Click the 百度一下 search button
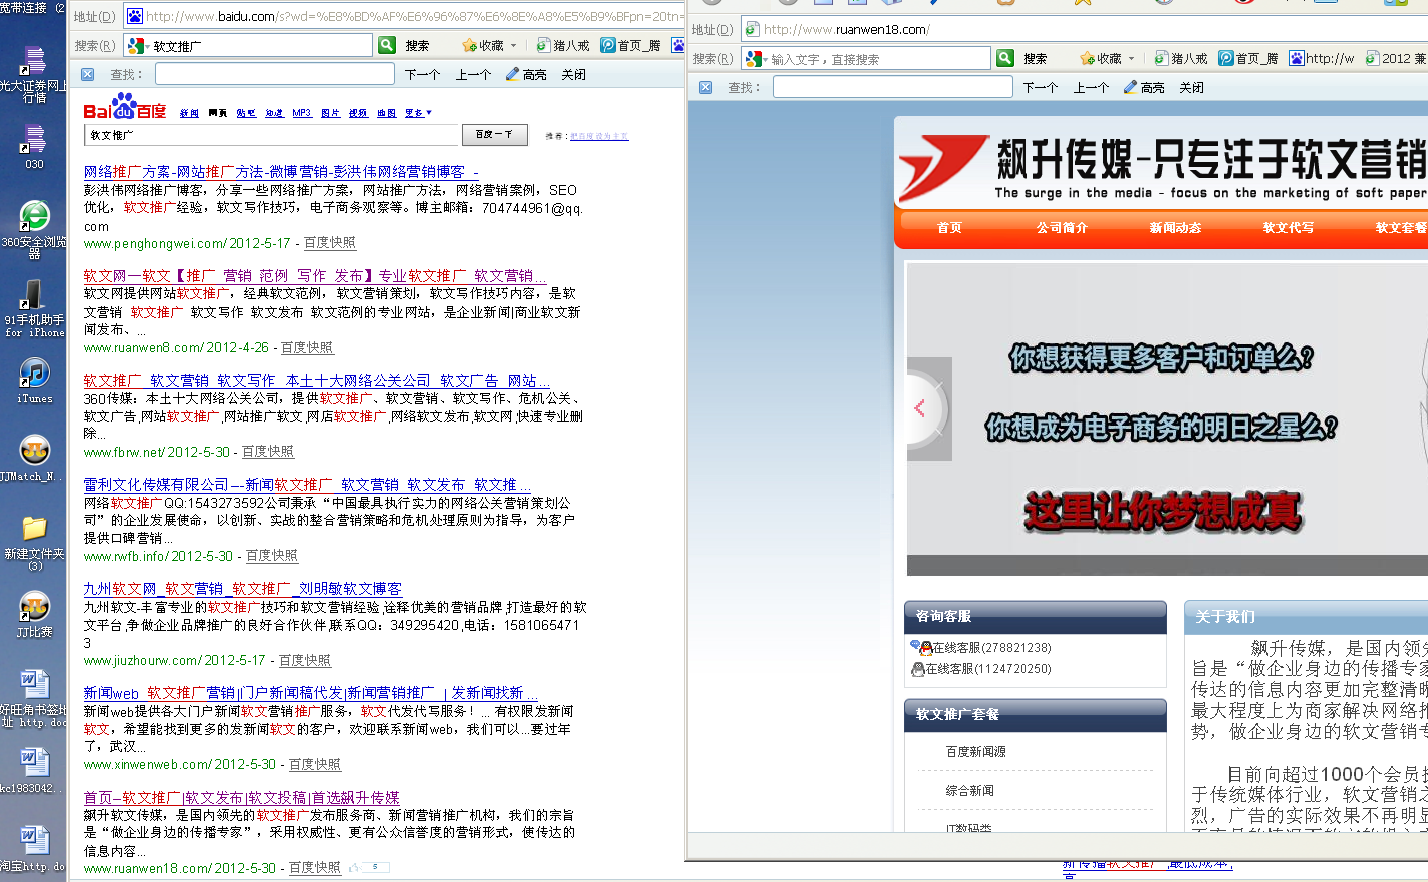This screenshot has height=882, width=1428. pyautogui.click(x=494, y=135)
